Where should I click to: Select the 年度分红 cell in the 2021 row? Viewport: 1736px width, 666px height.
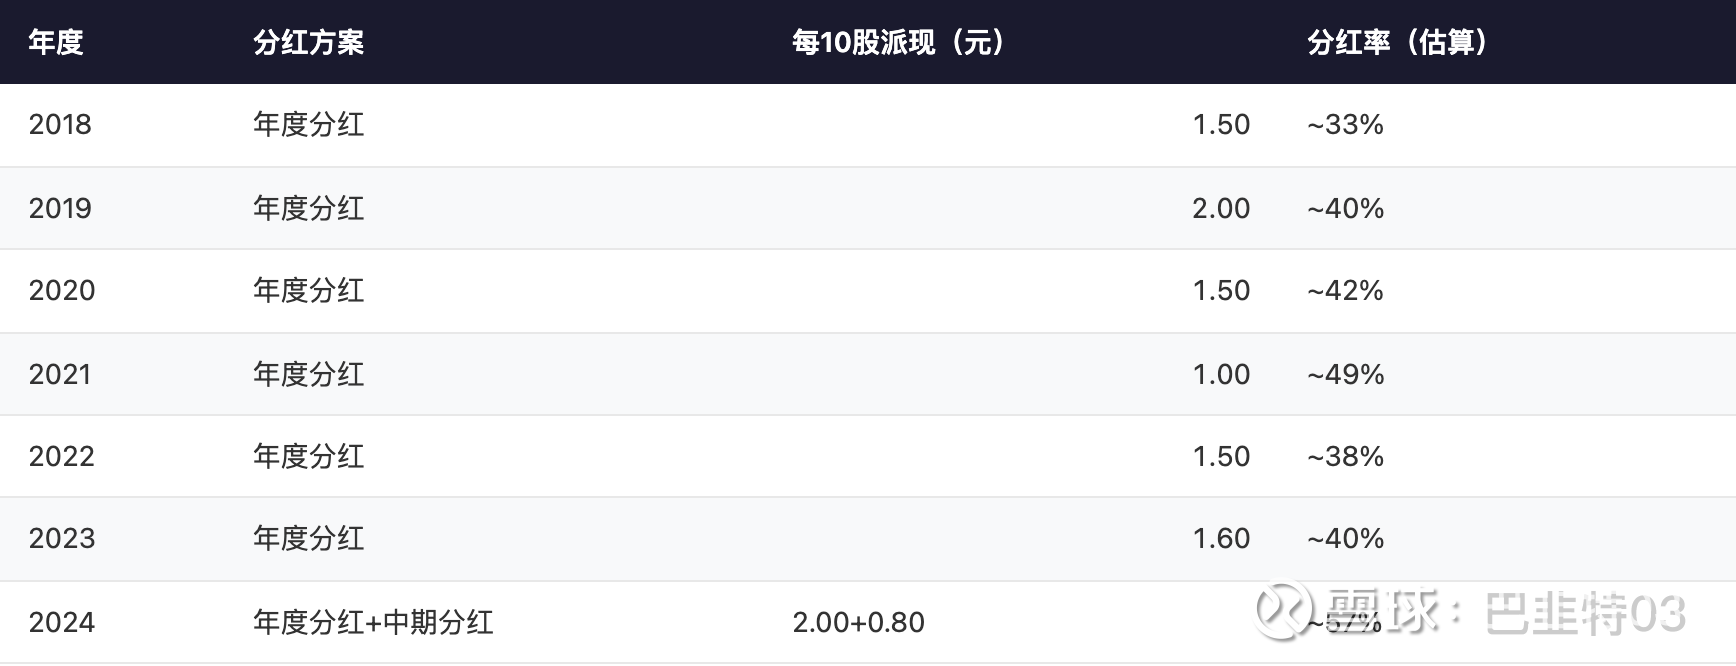click(308, 374)
